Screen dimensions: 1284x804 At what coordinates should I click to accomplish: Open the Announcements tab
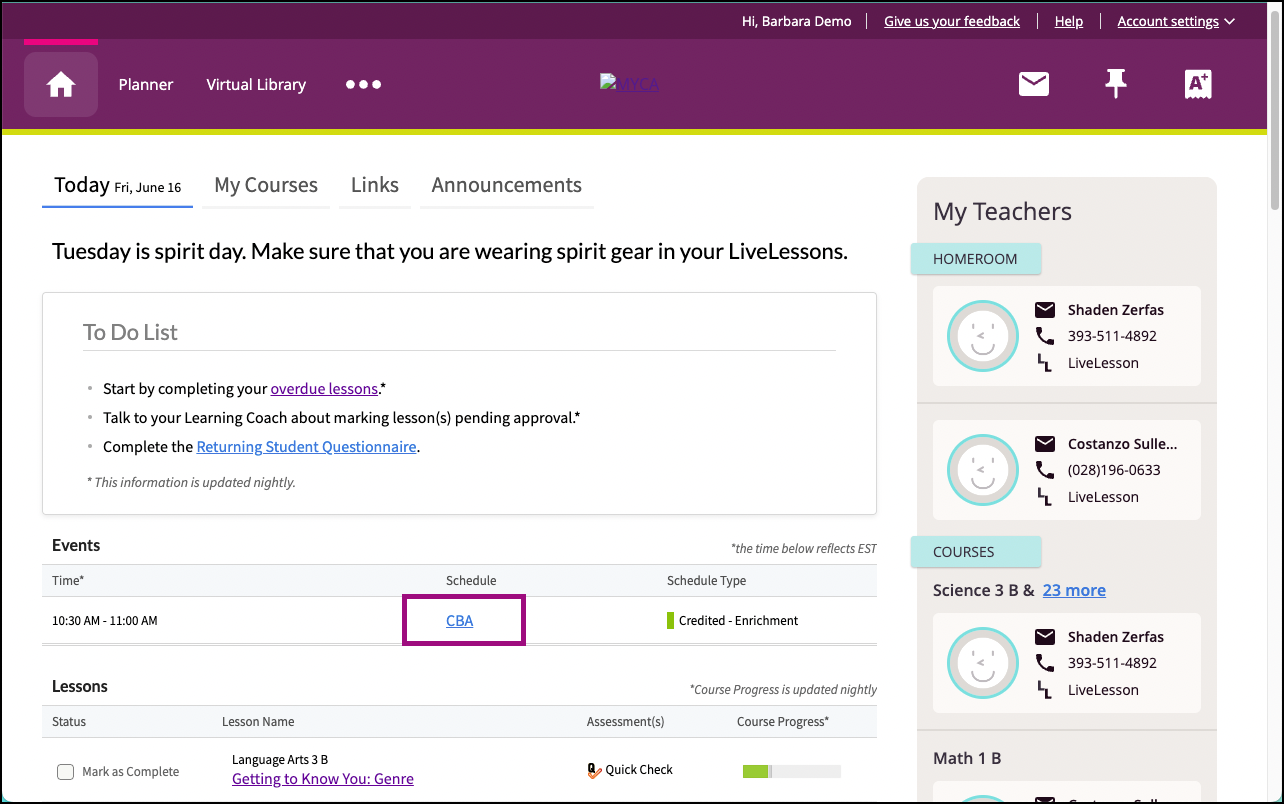tap(506, 185)
